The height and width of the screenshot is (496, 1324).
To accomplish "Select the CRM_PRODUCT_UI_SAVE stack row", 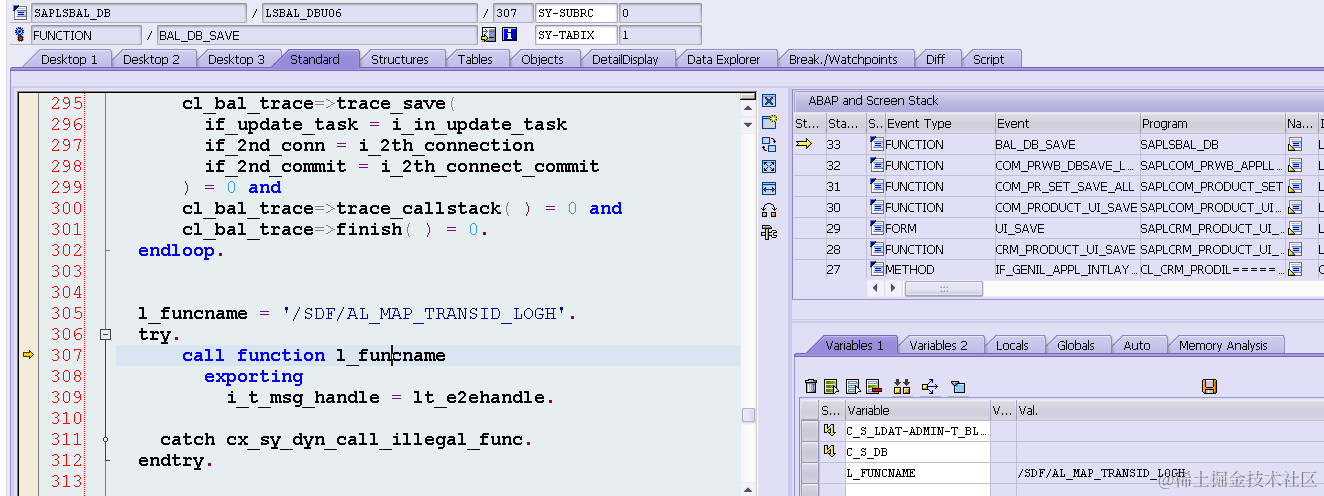I will (x=1058, y=250).
